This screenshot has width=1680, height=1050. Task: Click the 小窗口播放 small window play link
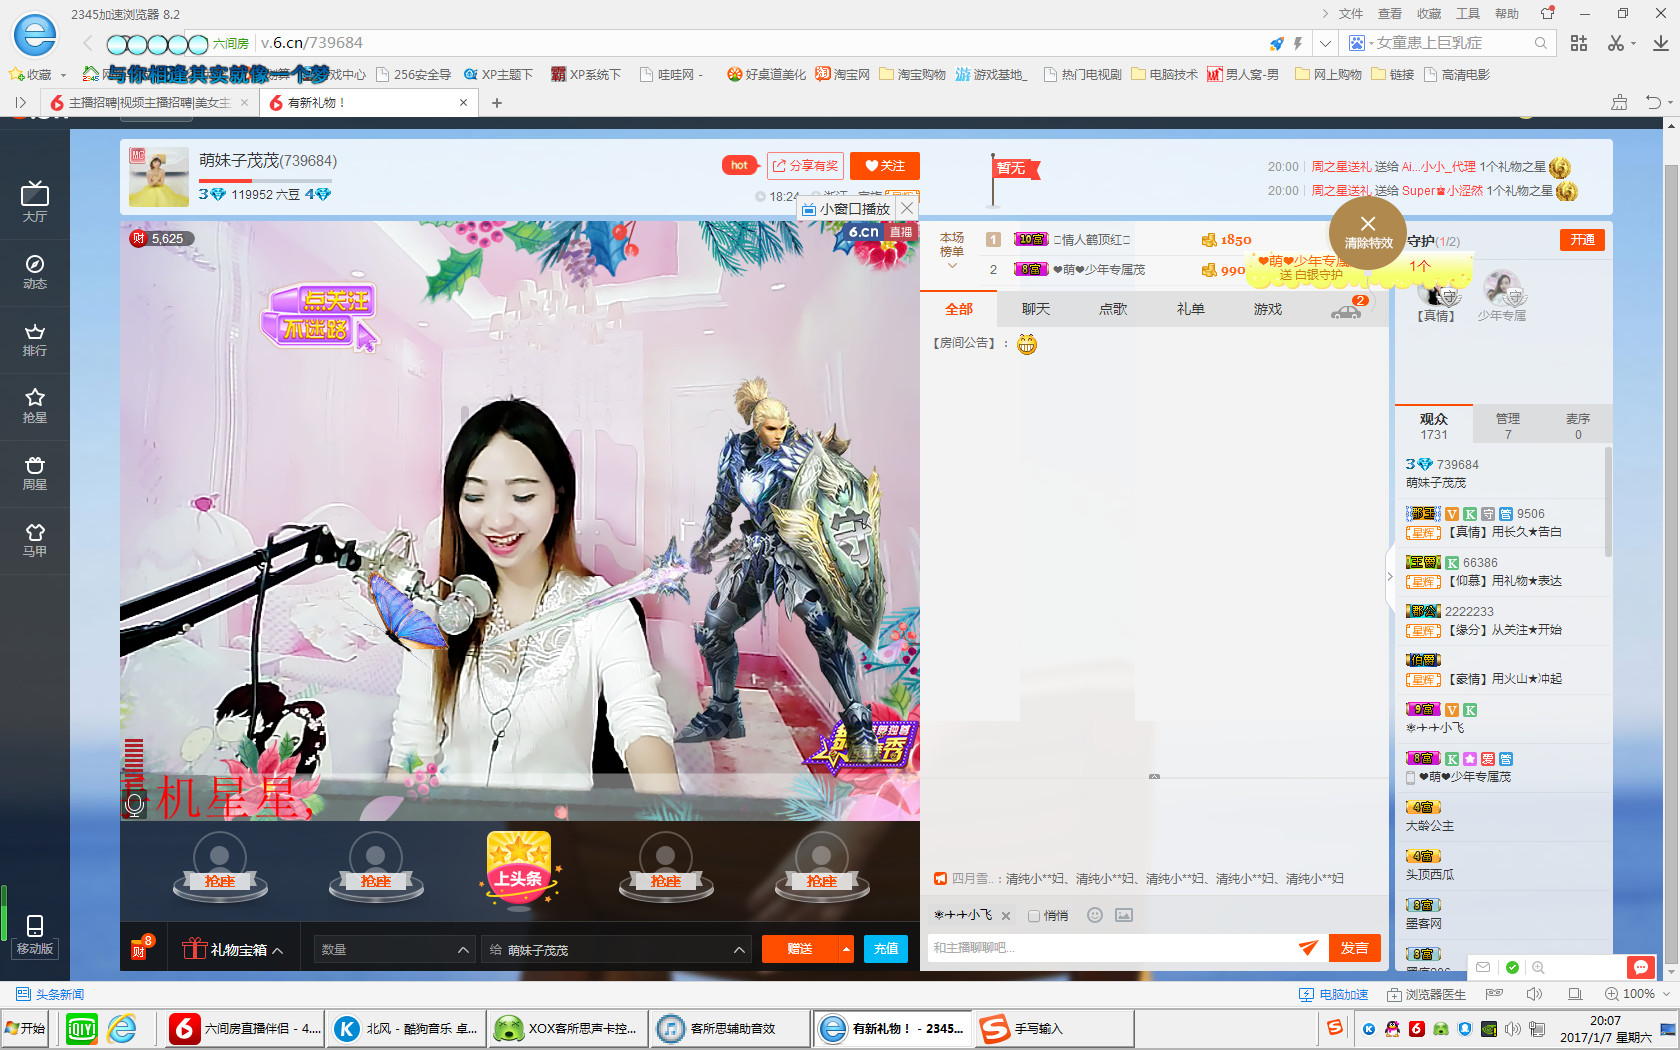846,209
